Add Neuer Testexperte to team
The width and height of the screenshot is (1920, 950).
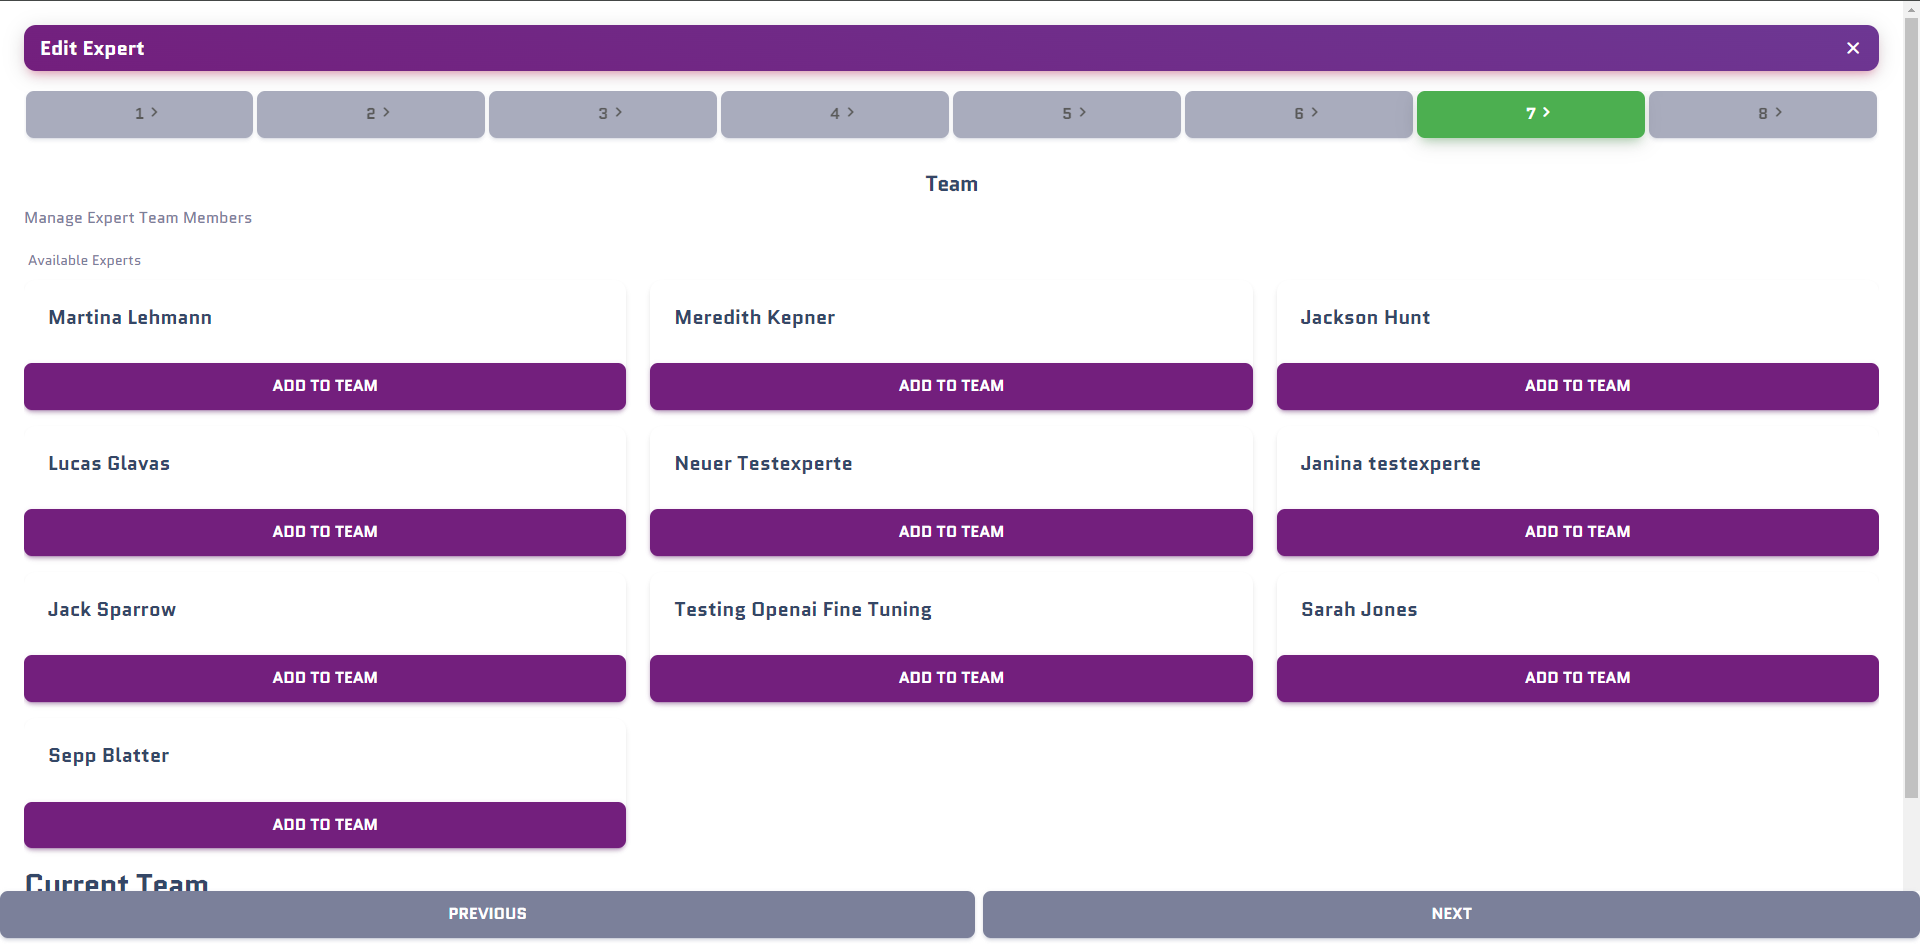[951, 532]
